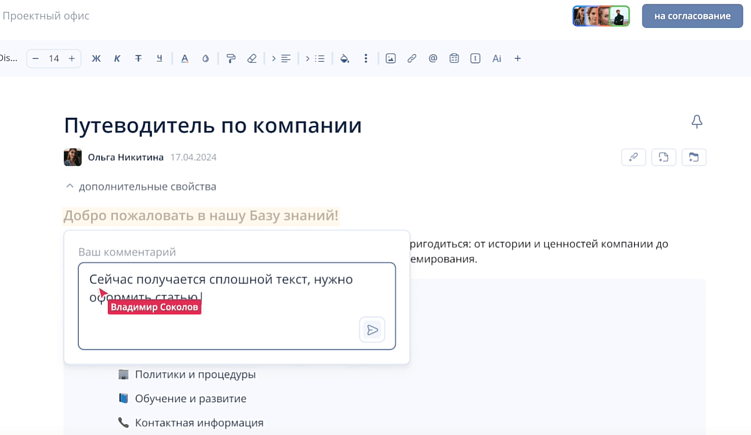Insert an info block from the toolbar
This screenshot has height=435, width=751.
(475, 58)
